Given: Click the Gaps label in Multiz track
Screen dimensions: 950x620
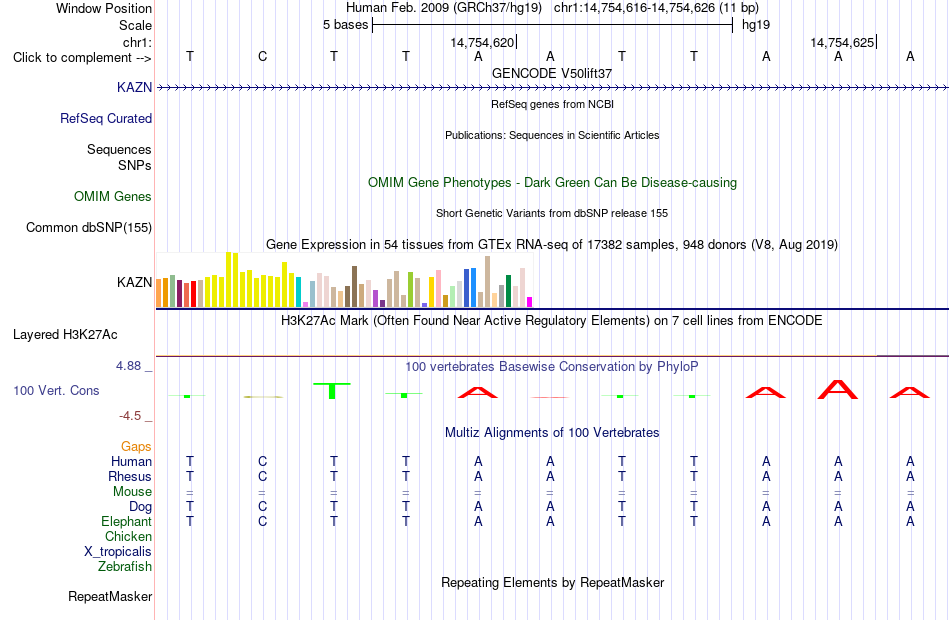Looking at the screenshot, I should coord(136,447).
